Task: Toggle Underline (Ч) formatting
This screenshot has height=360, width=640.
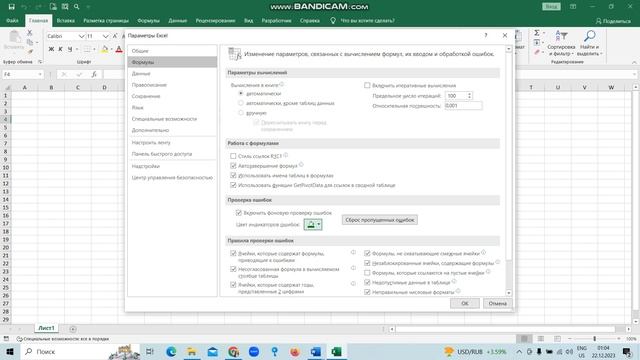Action: click(x=70, y=49)
